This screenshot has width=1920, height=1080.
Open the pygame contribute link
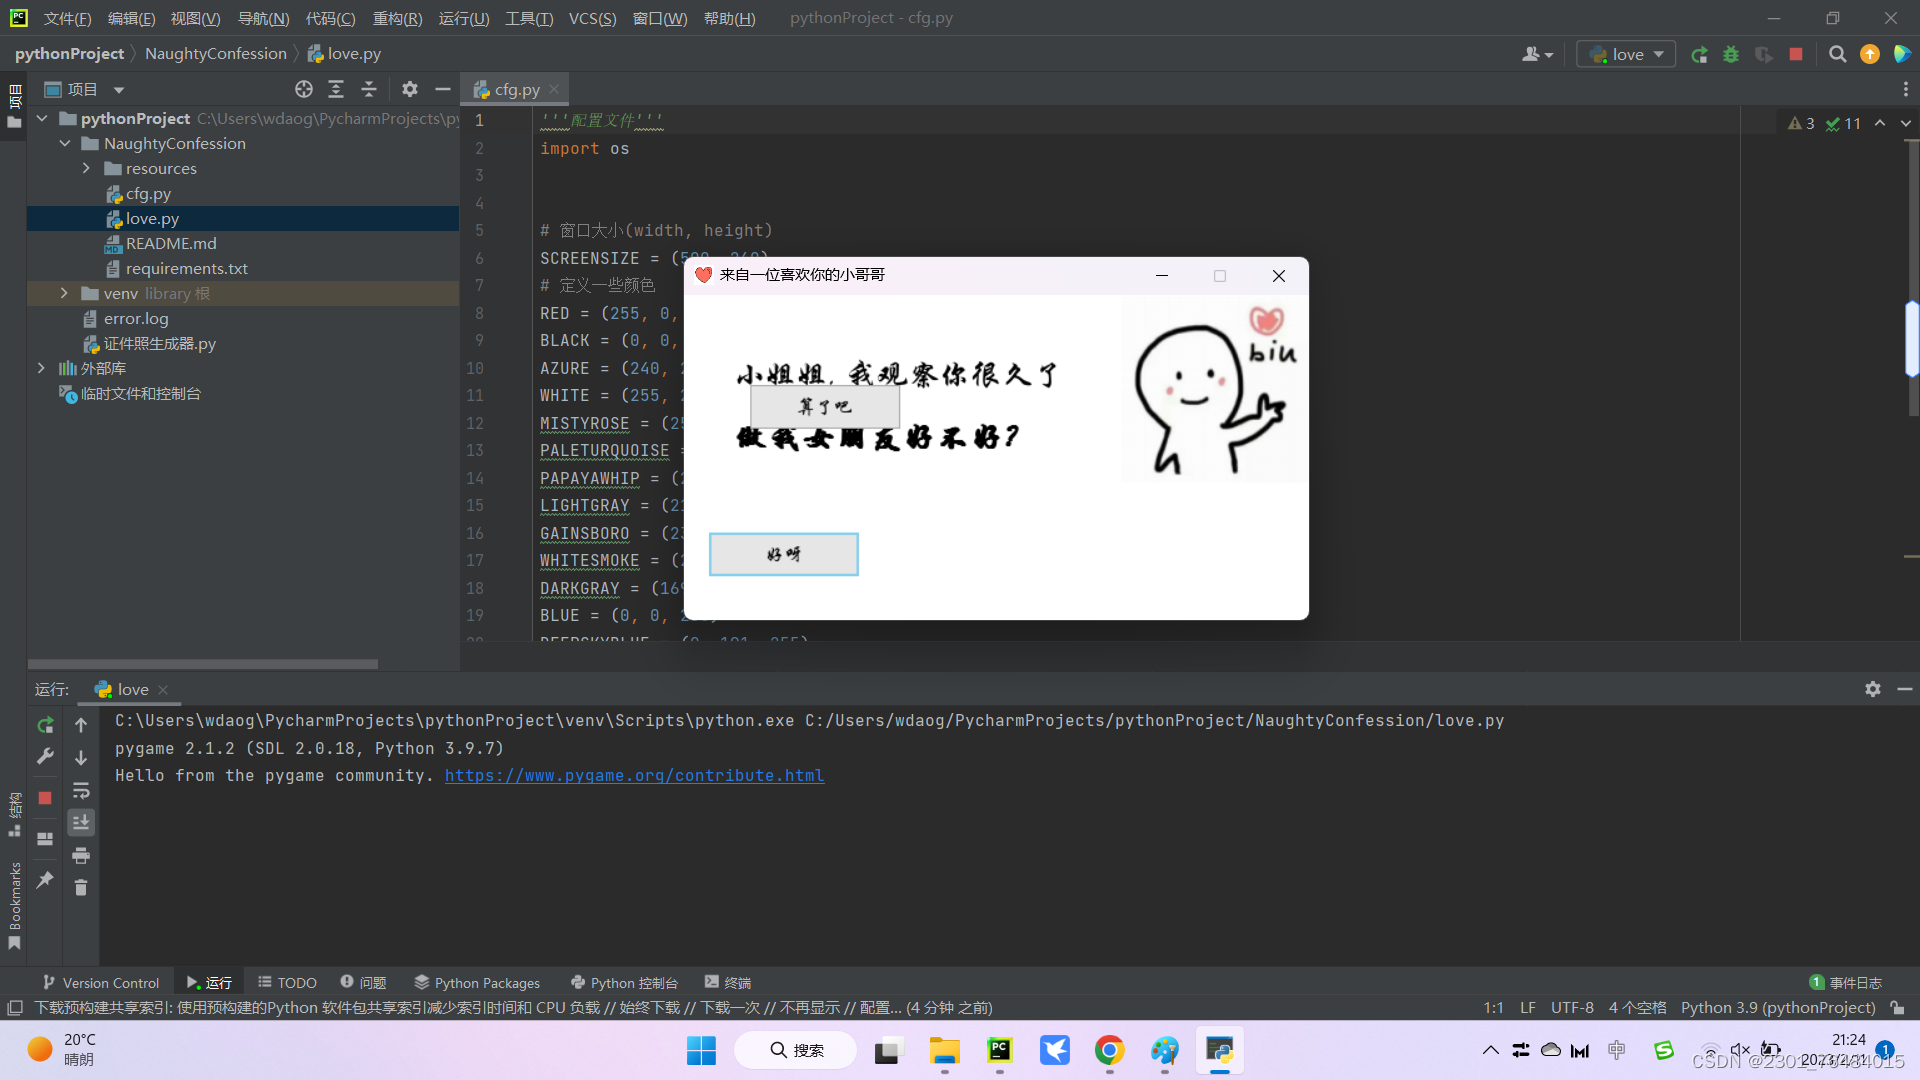coord(634,775)
